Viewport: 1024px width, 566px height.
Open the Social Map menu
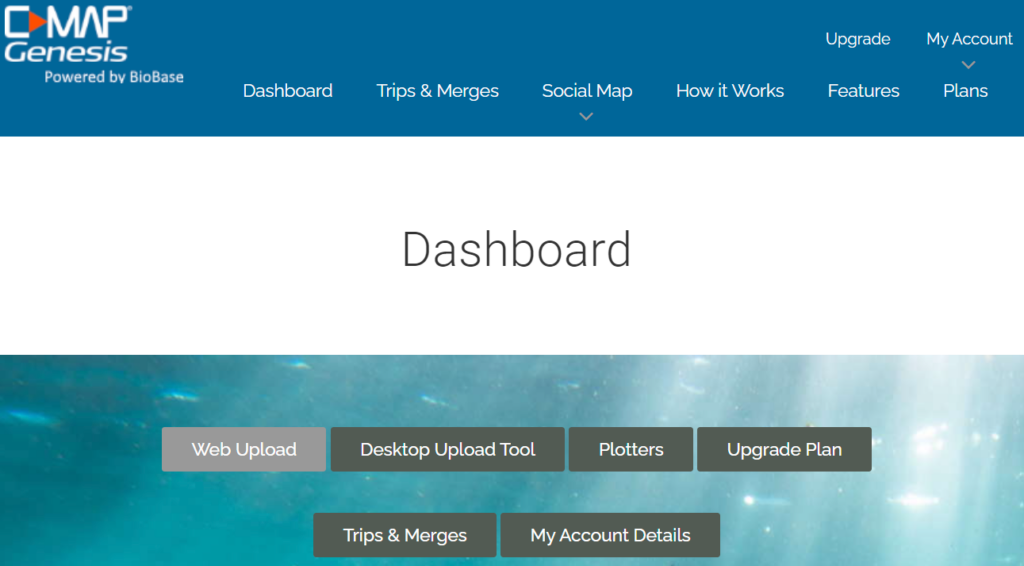tap(586, 91)
